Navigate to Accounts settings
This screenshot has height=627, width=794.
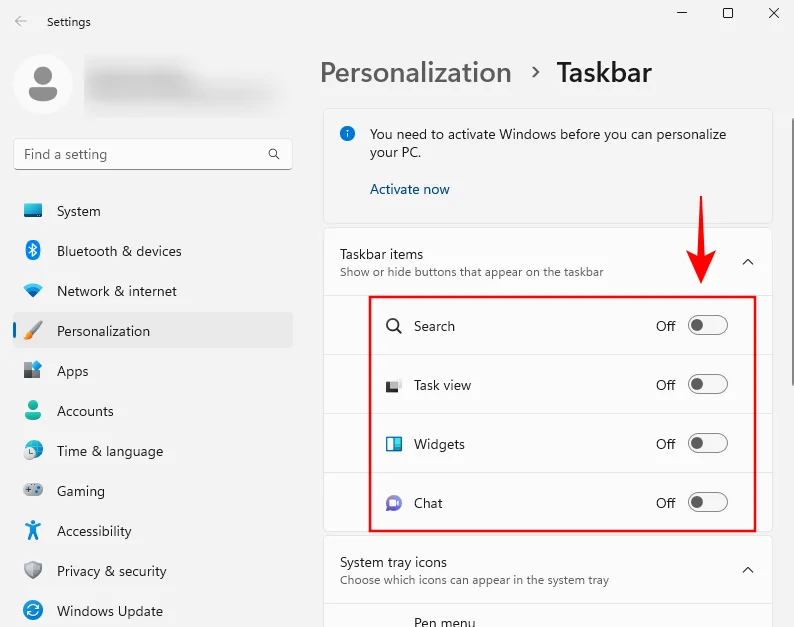coord(153,411)
